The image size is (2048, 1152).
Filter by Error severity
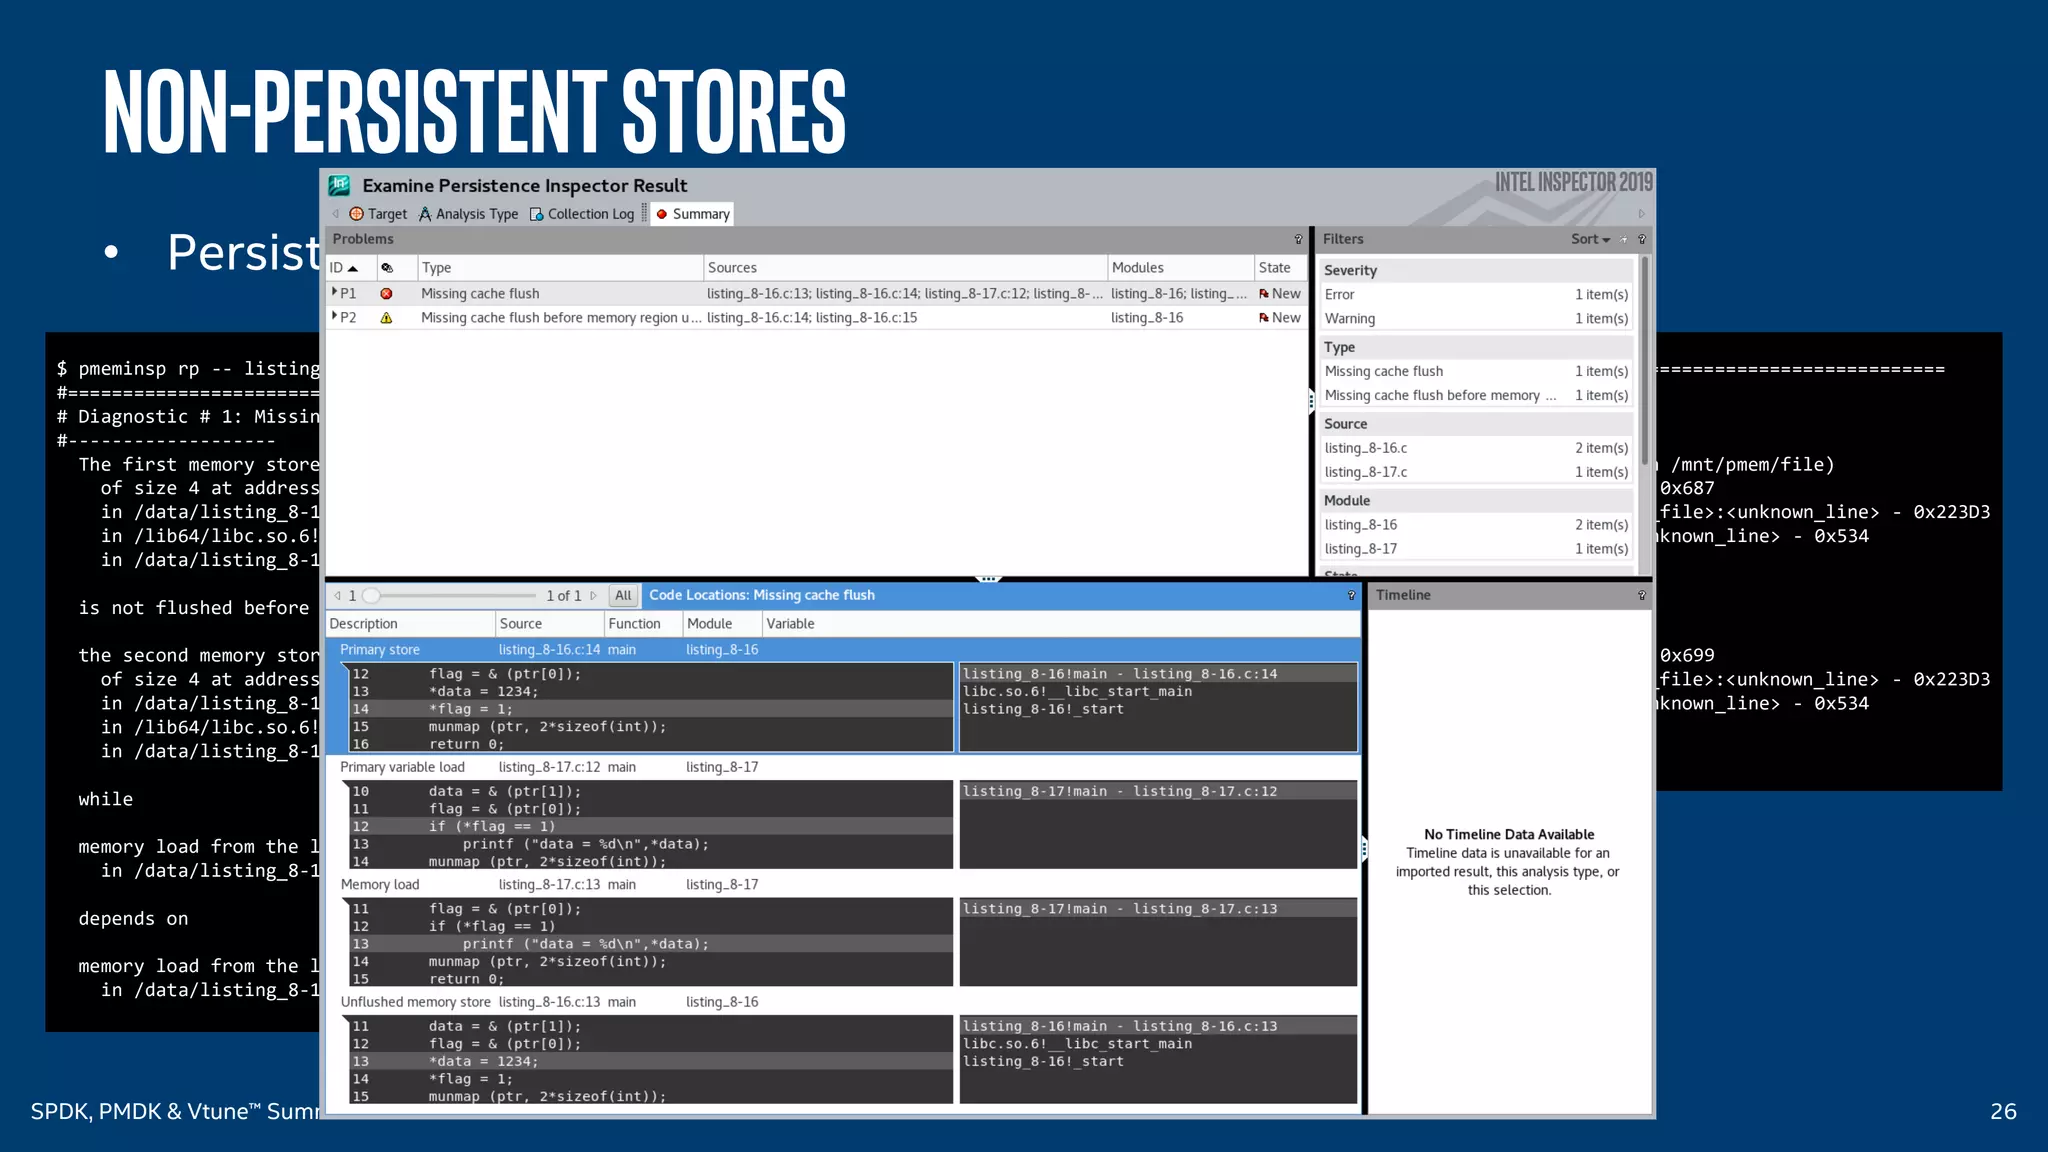(1476, 295)
